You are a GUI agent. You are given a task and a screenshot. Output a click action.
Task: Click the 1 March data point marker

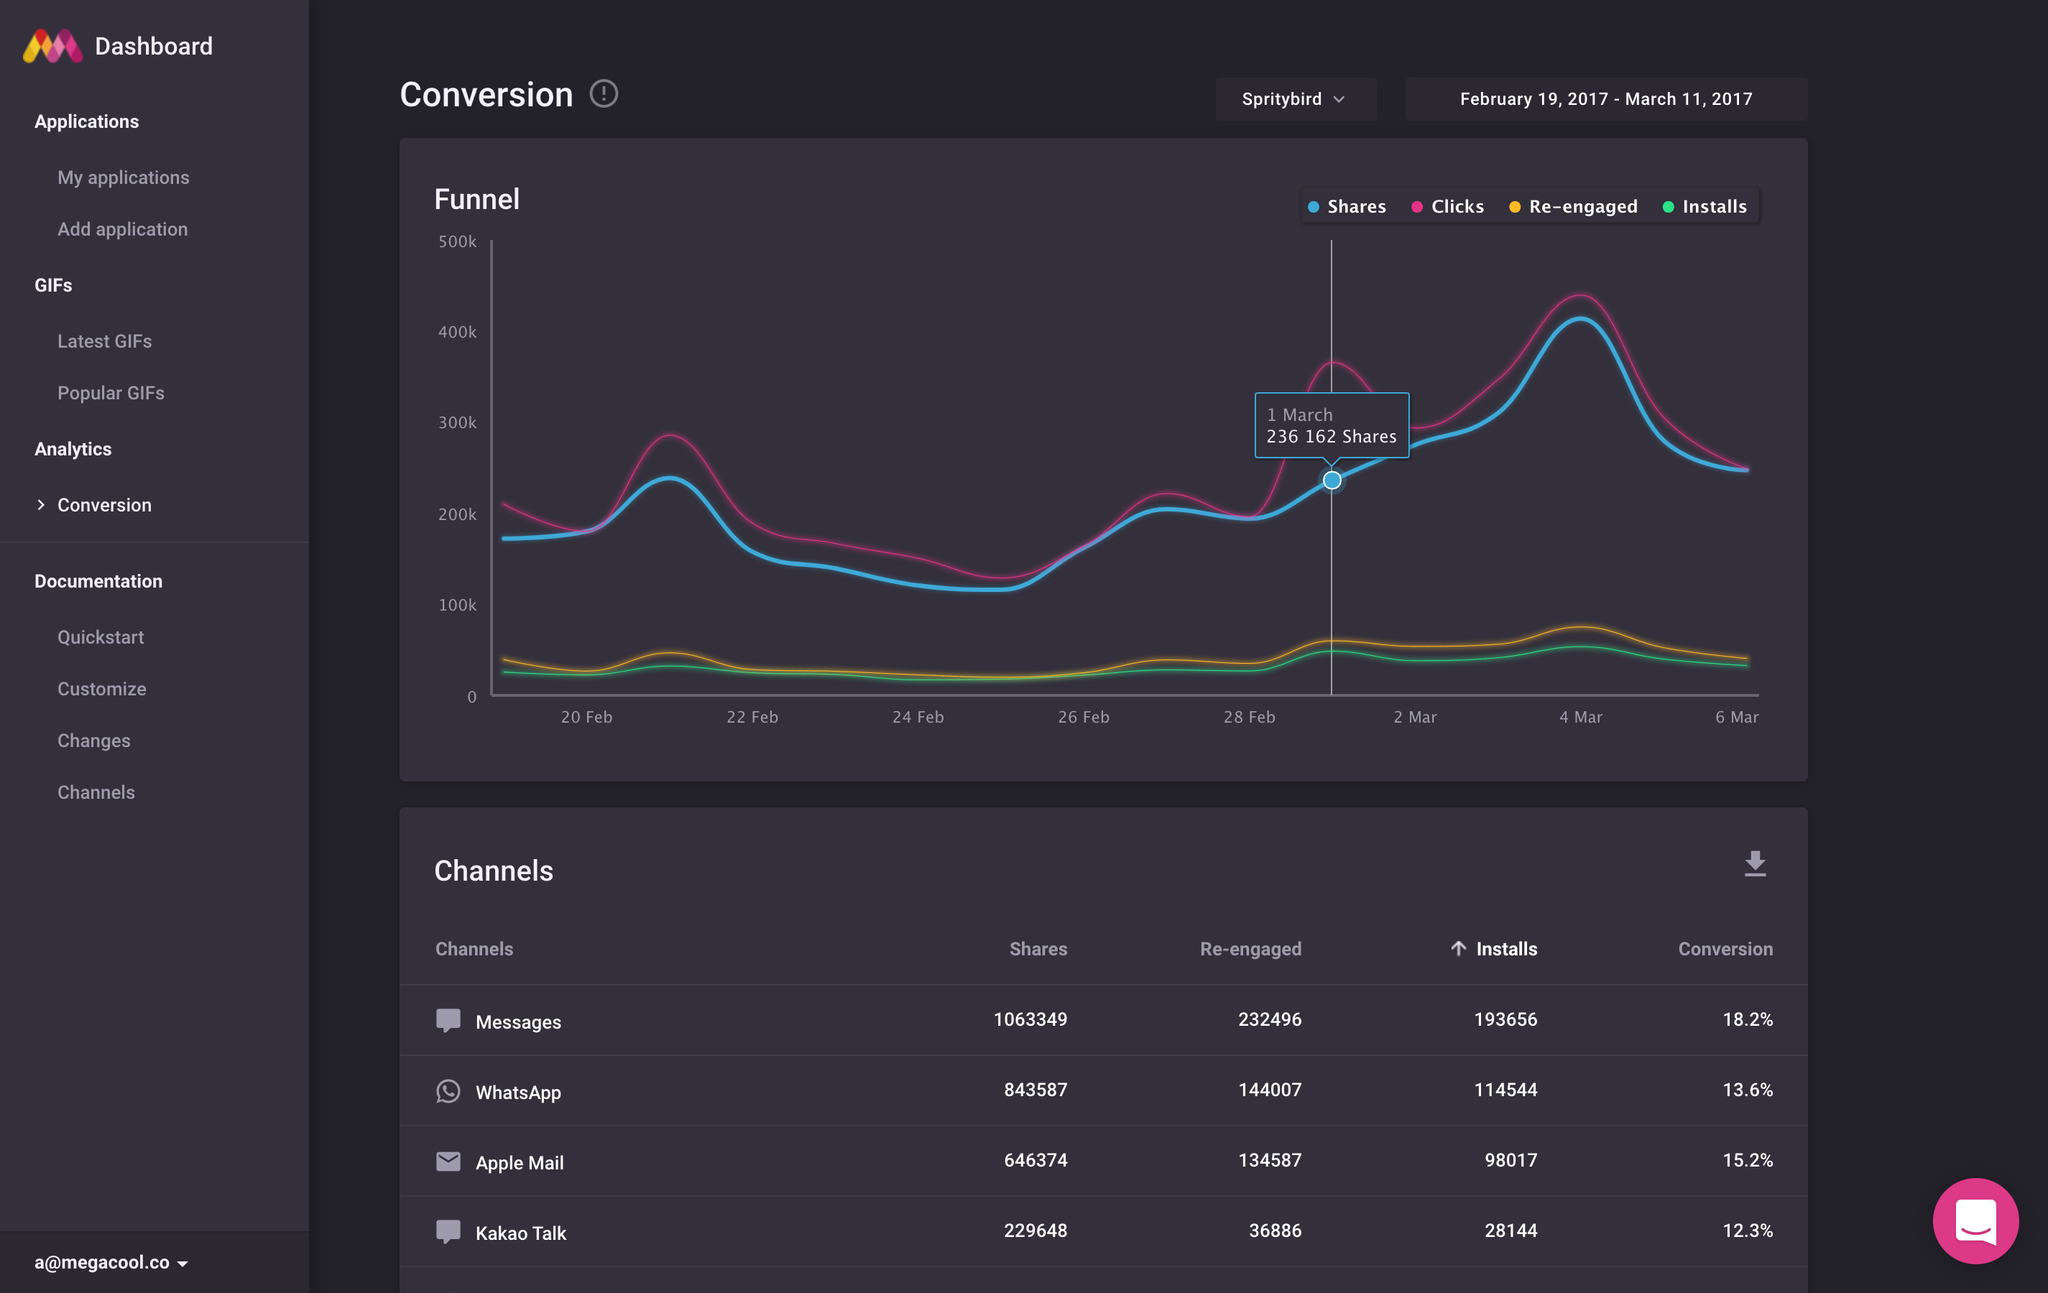pyautogui.click(x=1332, y=481)
